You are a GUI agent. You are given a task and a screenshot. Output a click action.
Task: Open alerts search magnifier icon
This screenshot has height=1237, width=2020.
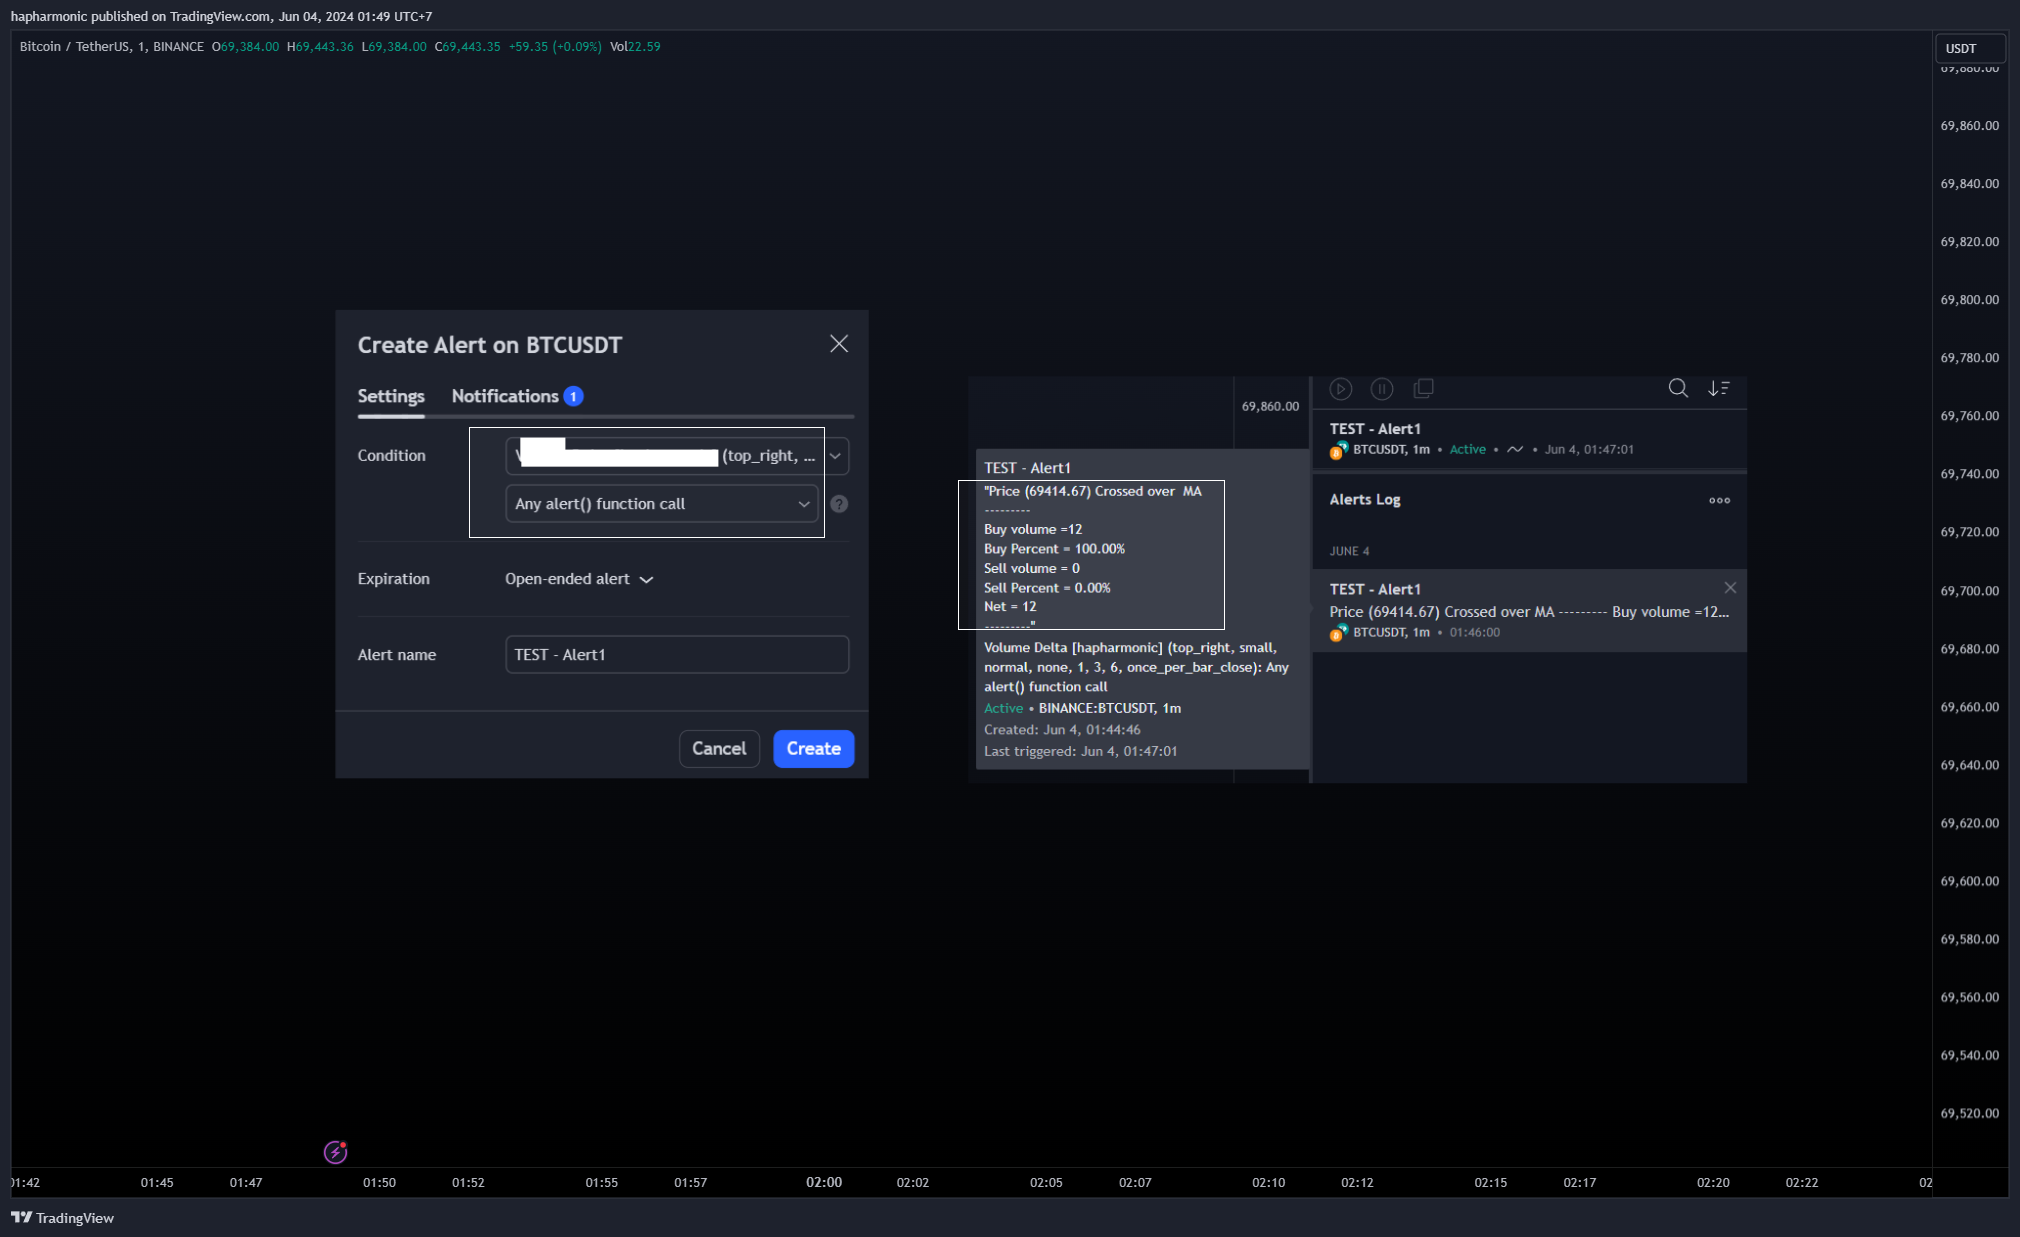1678,388
